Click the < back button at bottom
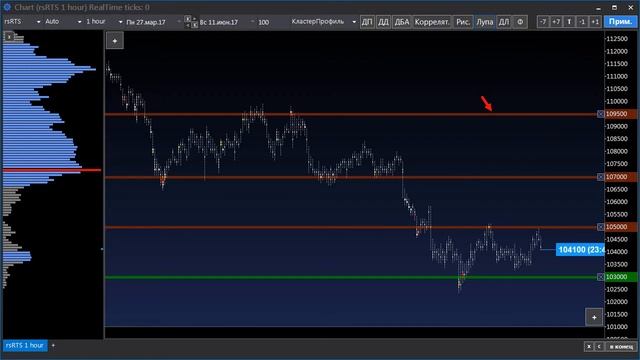Viewport: 640px width, 360px height. [599, 347]
